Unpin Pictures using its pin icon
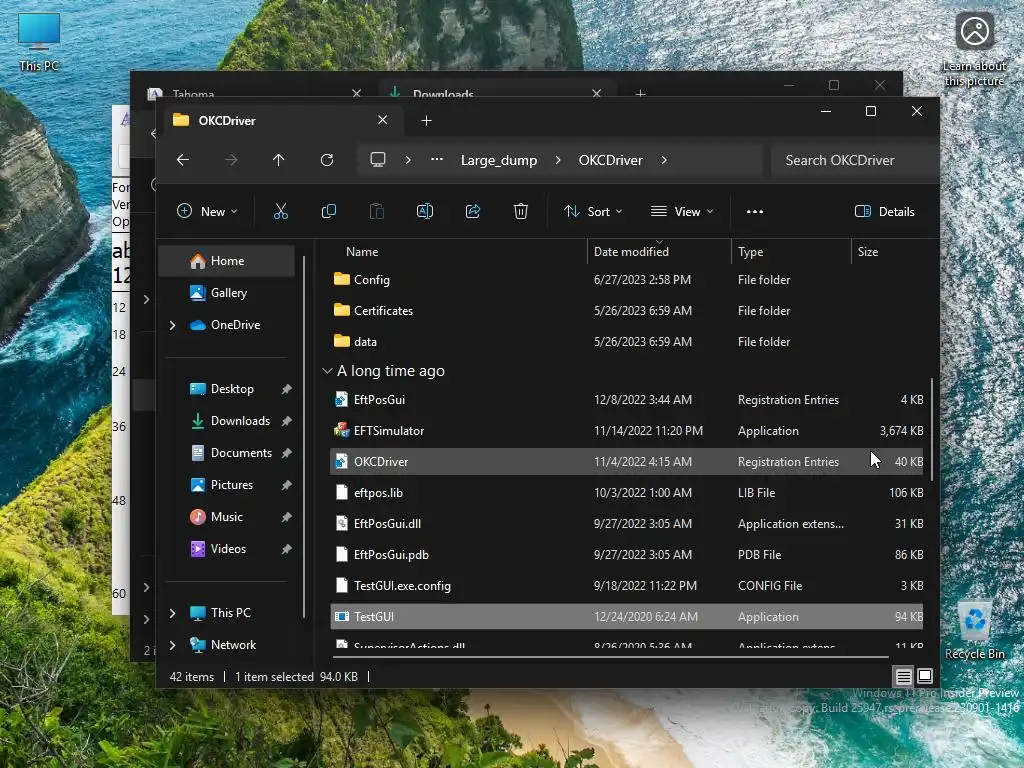 (x=286, y=485)
